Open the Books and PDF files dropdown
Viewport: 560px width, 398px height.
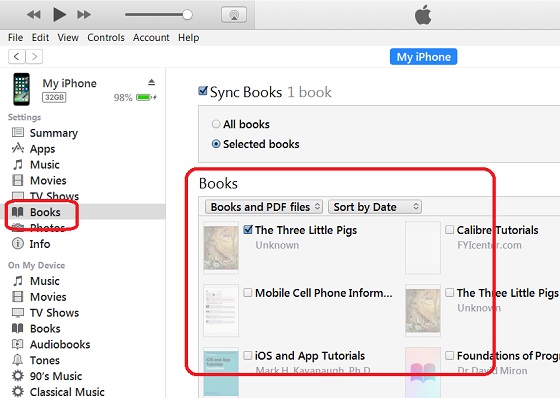coord(264,207)
